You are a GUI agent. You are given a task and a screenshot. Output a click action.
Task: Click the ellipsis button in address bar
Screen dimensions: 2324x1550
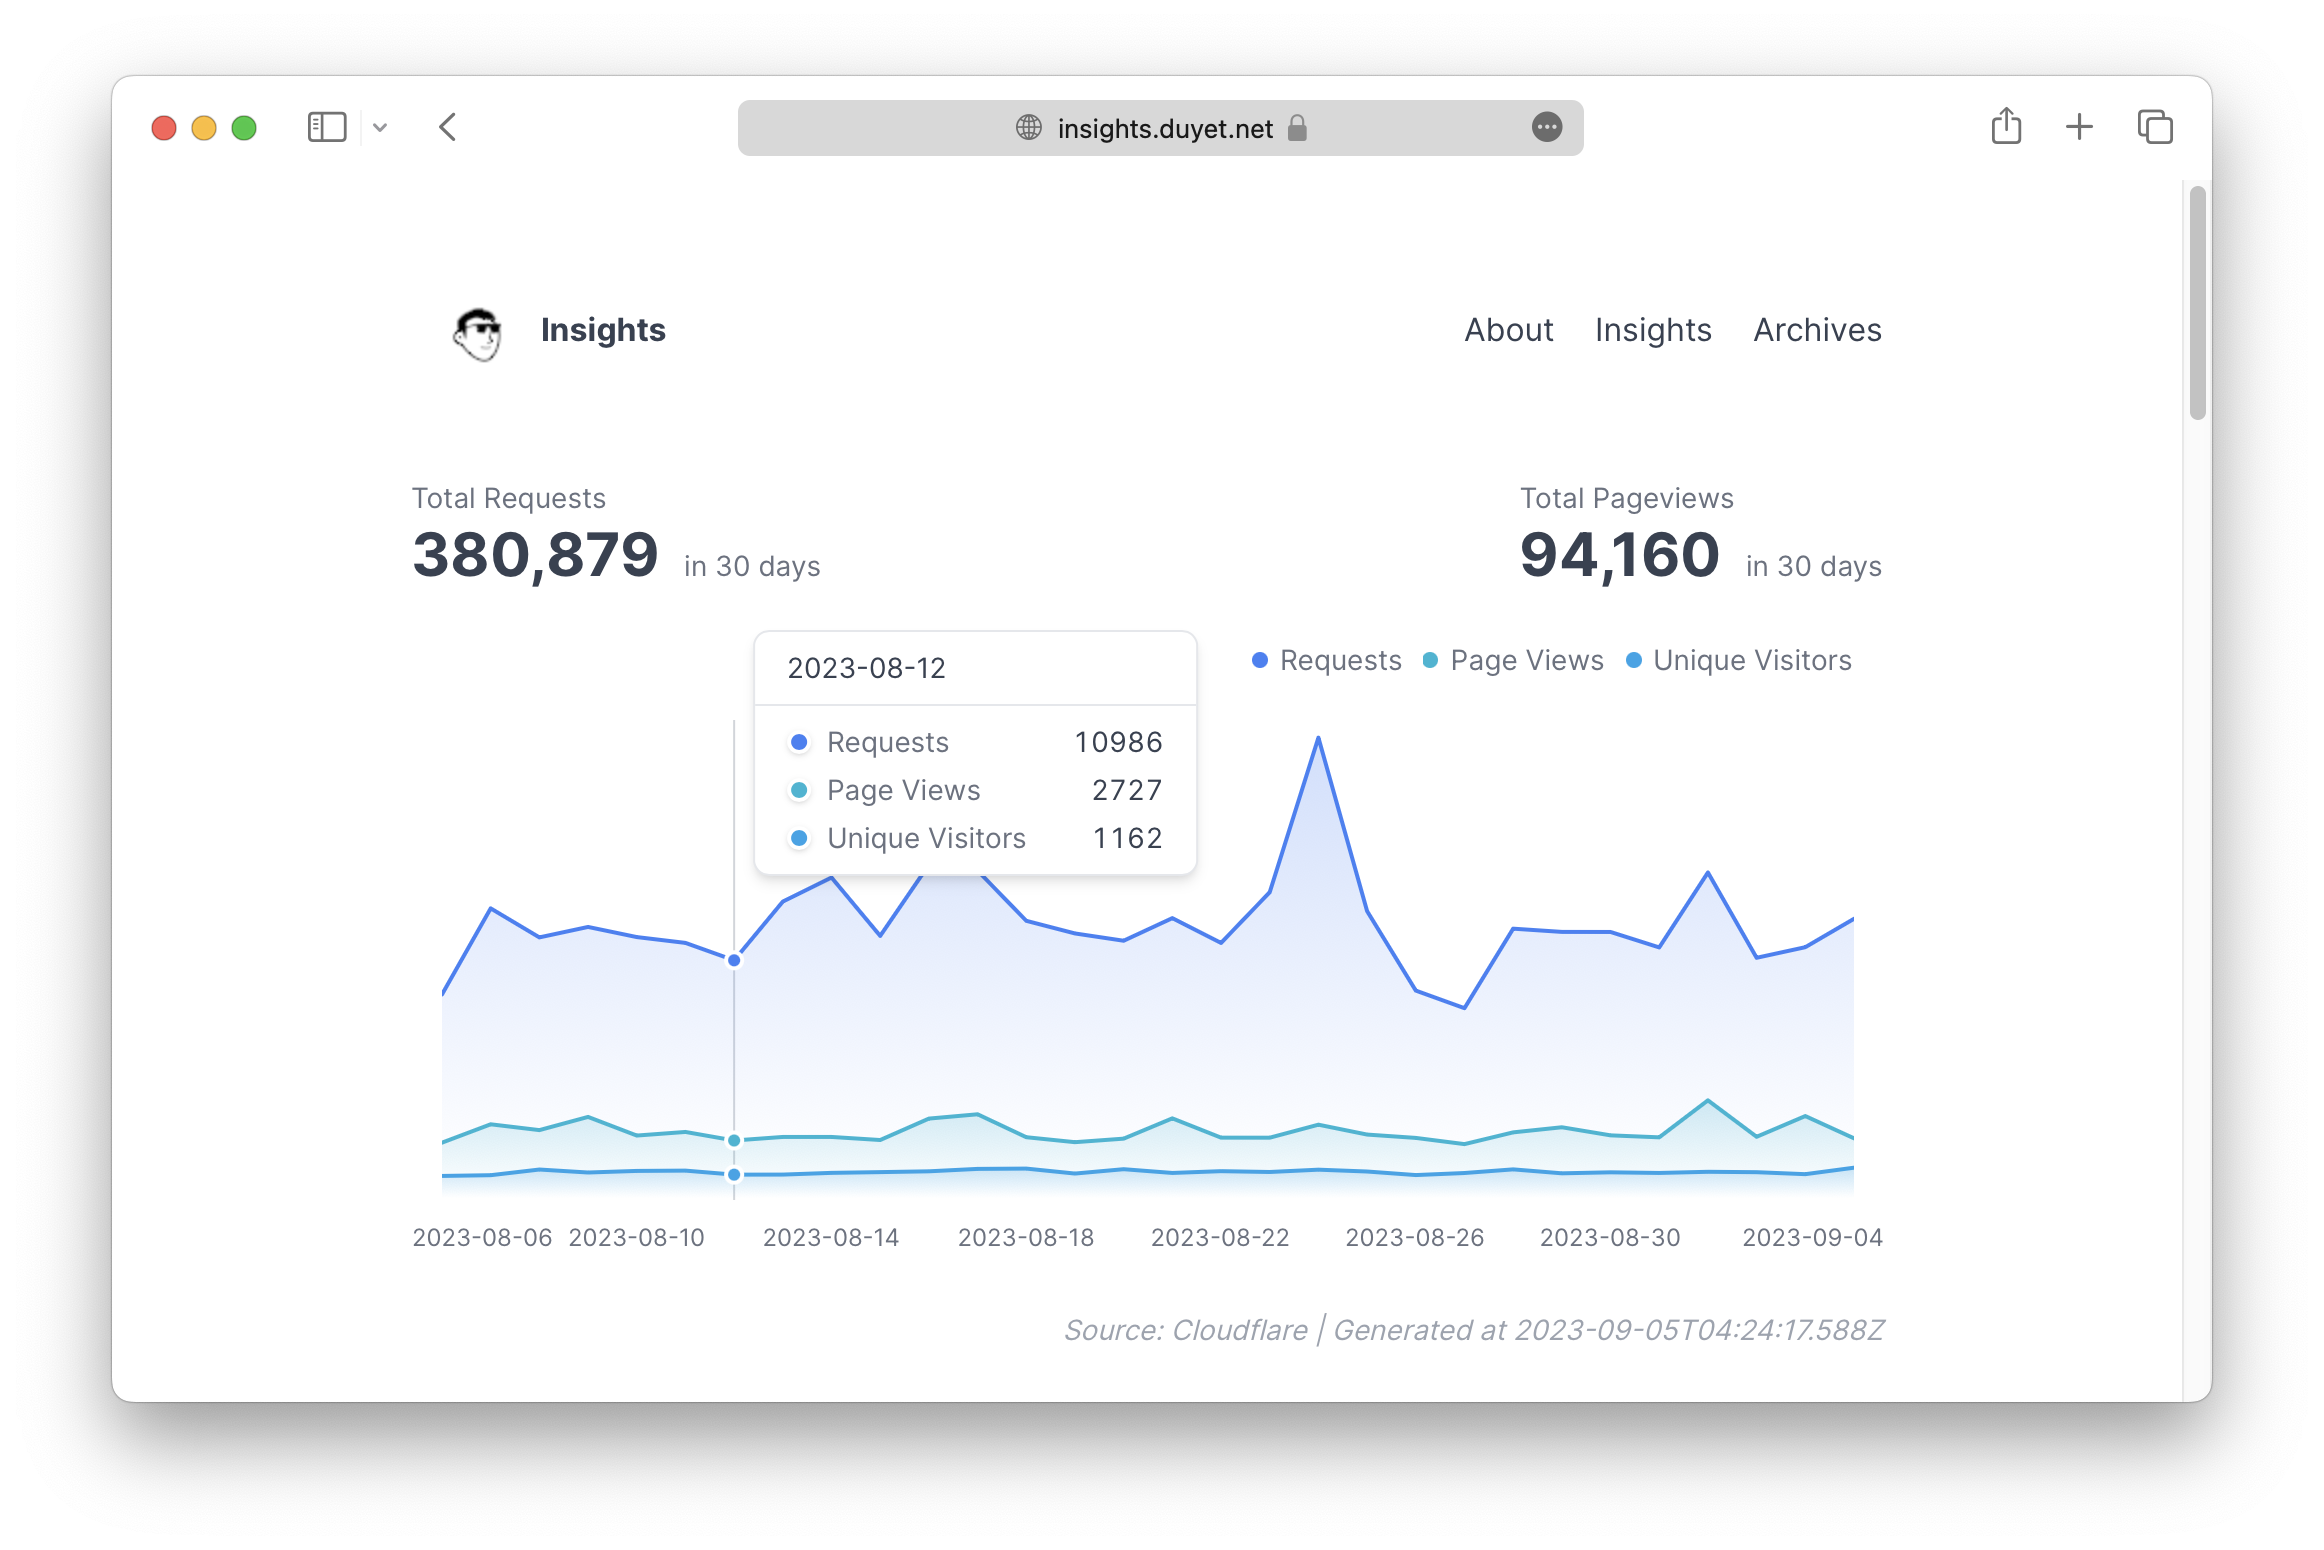pos(1546,127)
